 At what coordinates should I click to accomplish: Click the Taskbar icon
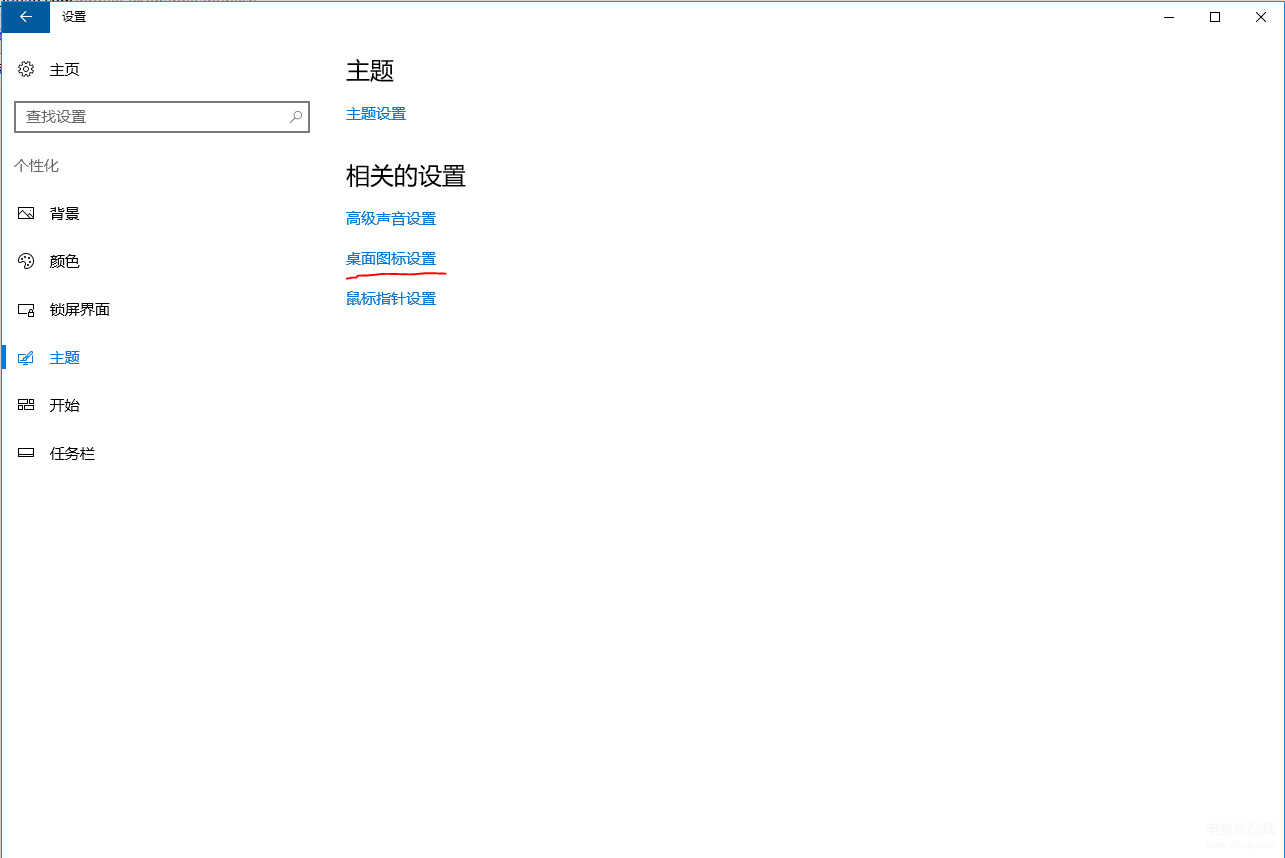point(26,453)
